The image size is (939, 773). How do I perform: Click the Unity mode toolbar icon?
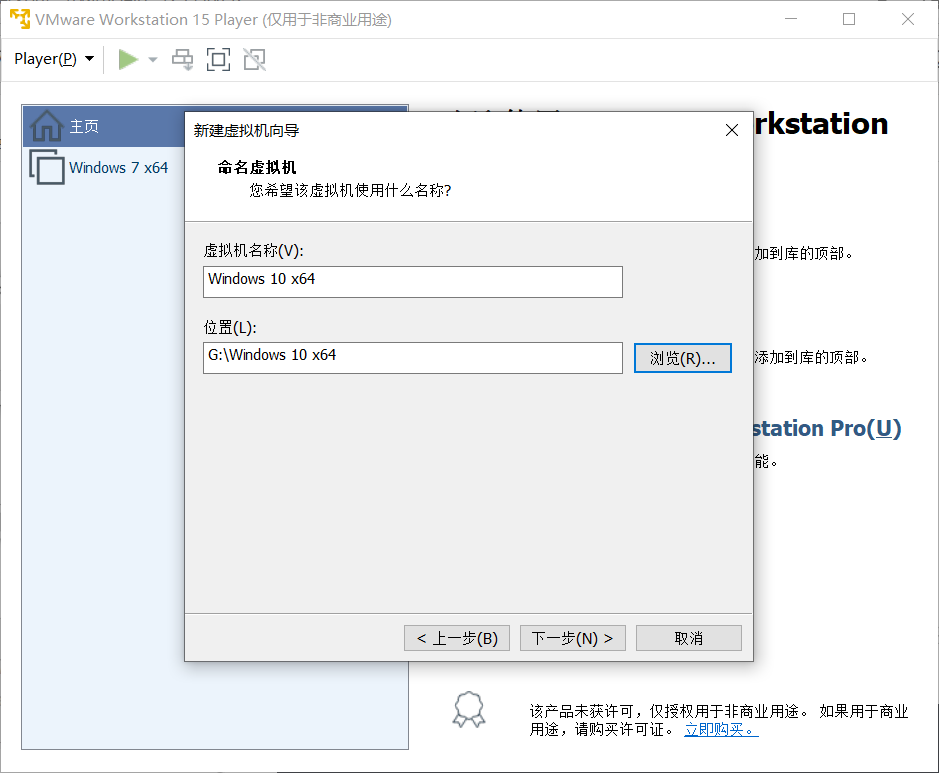point(255,59)
